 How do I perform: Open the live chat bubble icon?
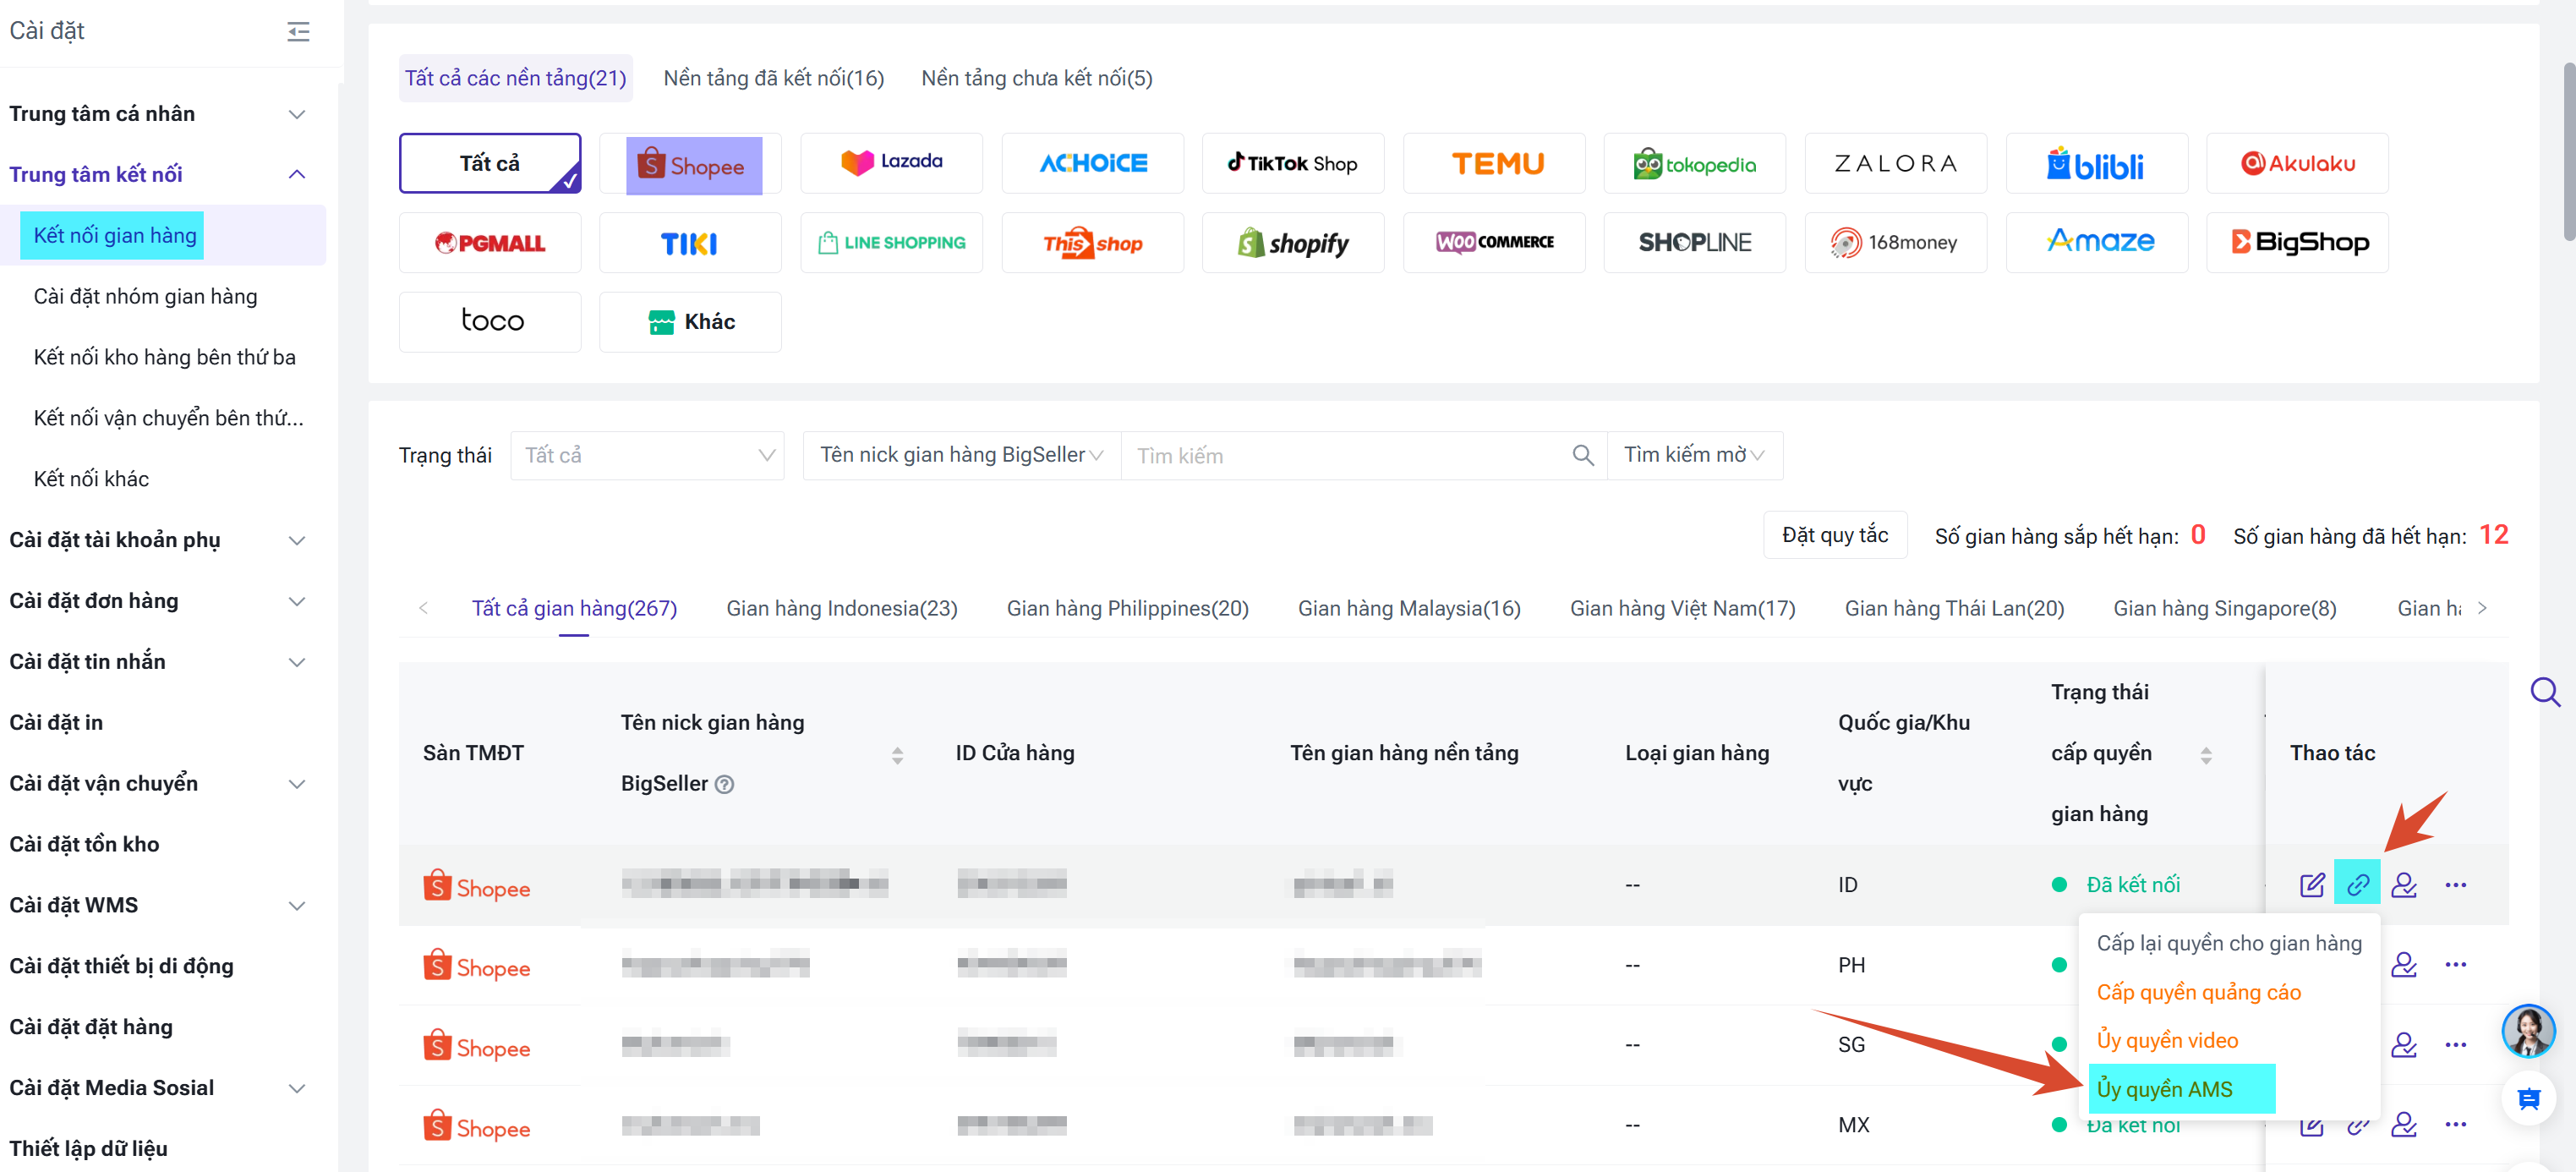(x=2529, y=1099)
